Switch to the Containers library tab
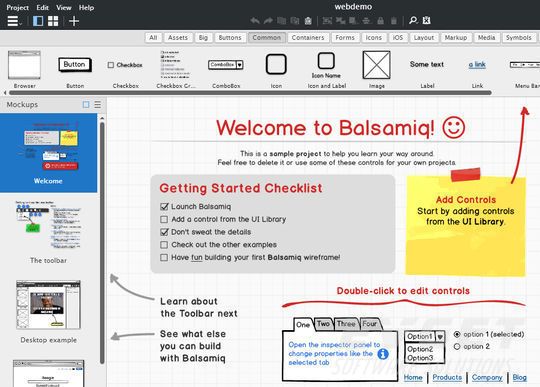Screen dimensions: 540x387 [x=308, y=38]
